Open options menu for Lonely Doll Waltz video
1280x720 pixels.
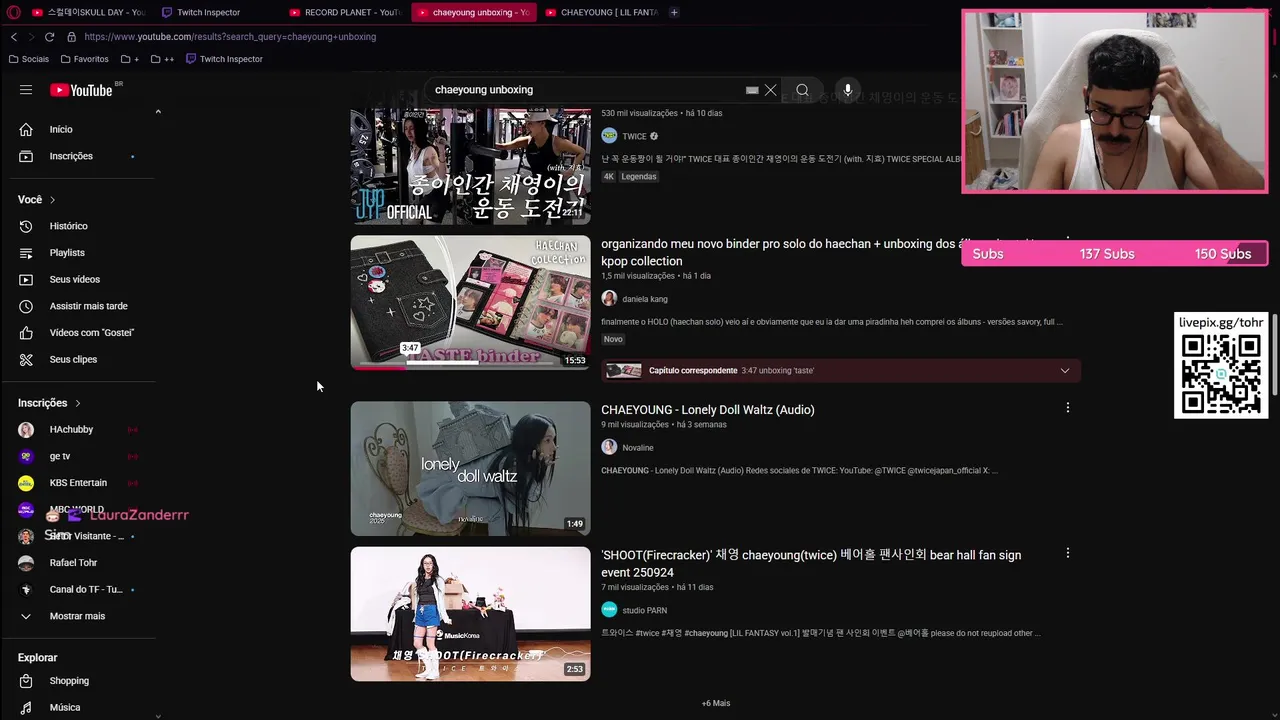click(x=1067, y=408)
